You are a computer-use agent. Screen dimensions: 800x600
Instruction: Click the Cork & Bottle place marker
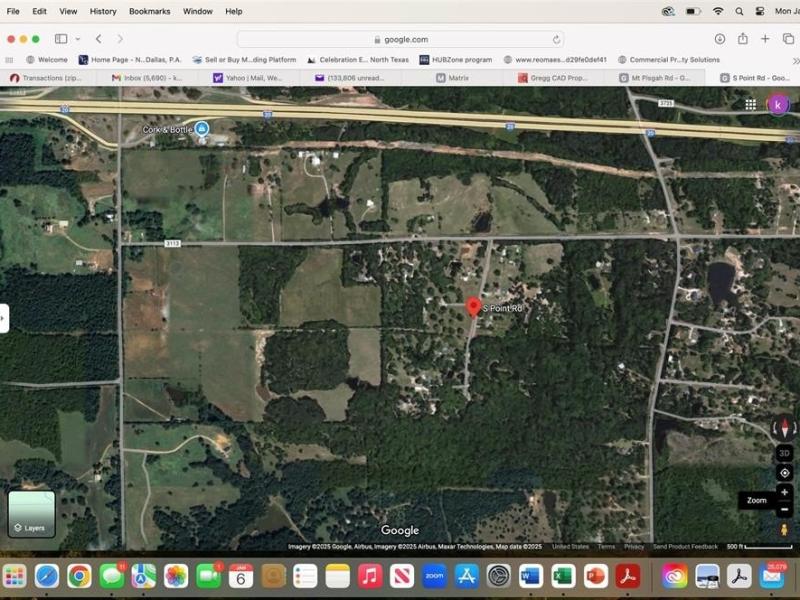[201, 129]
